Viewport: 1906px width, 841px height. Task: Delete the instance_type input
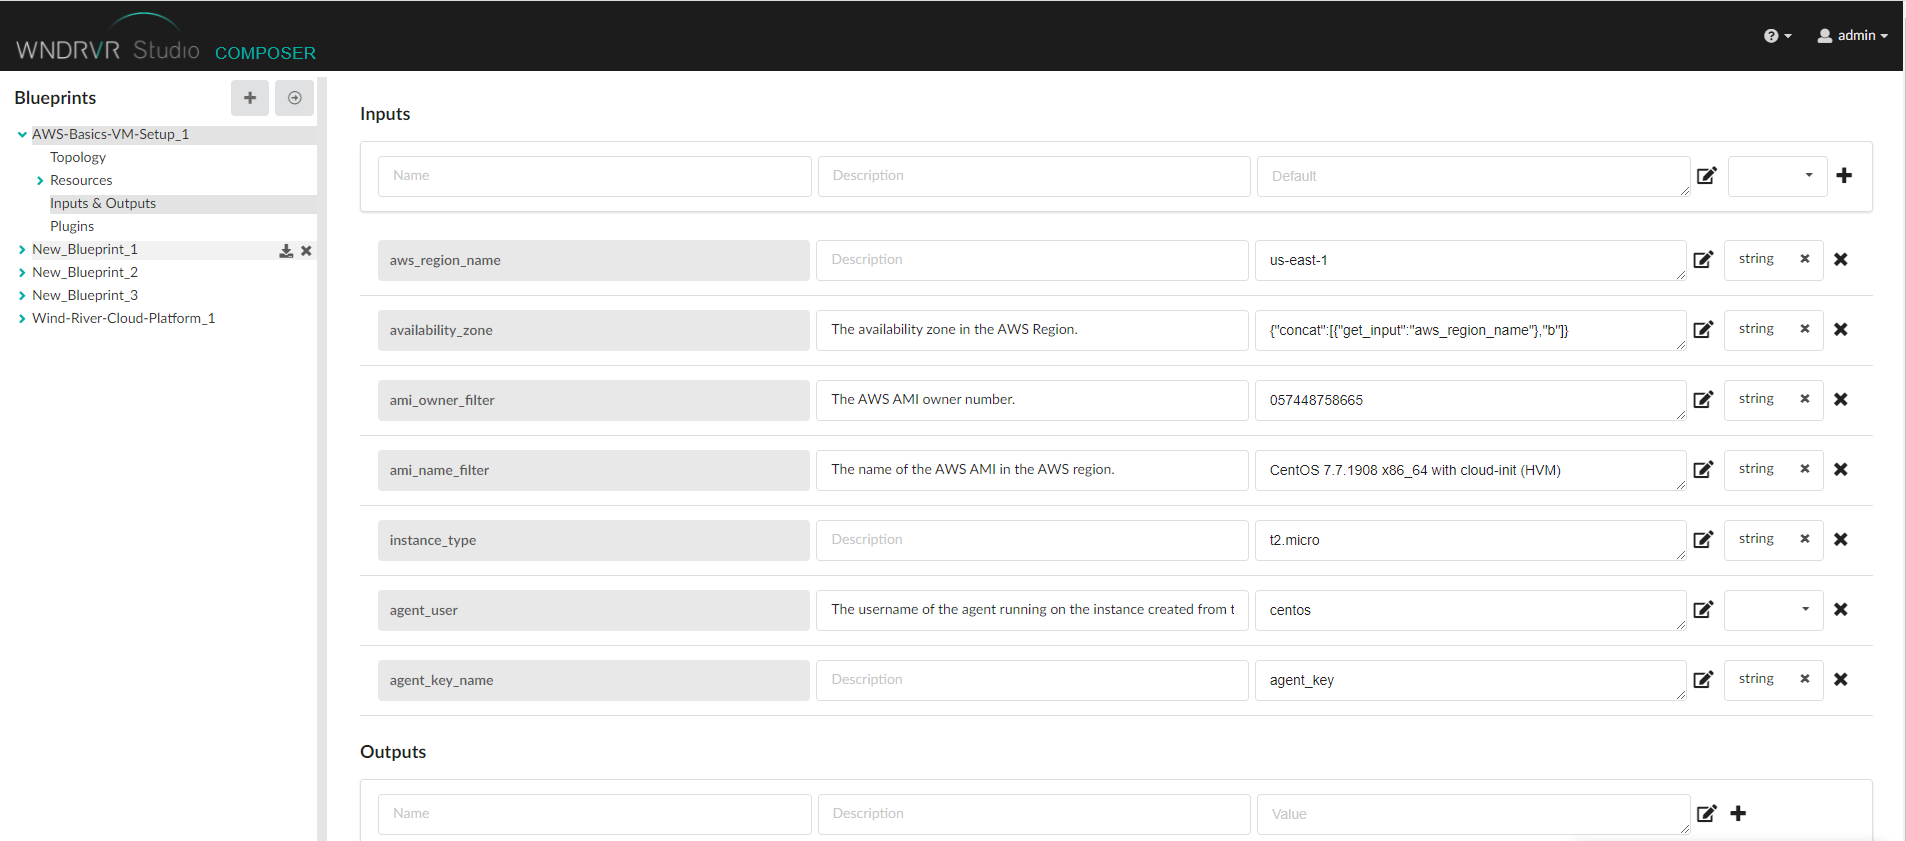pyautogui.click(x=1841, y=540)
